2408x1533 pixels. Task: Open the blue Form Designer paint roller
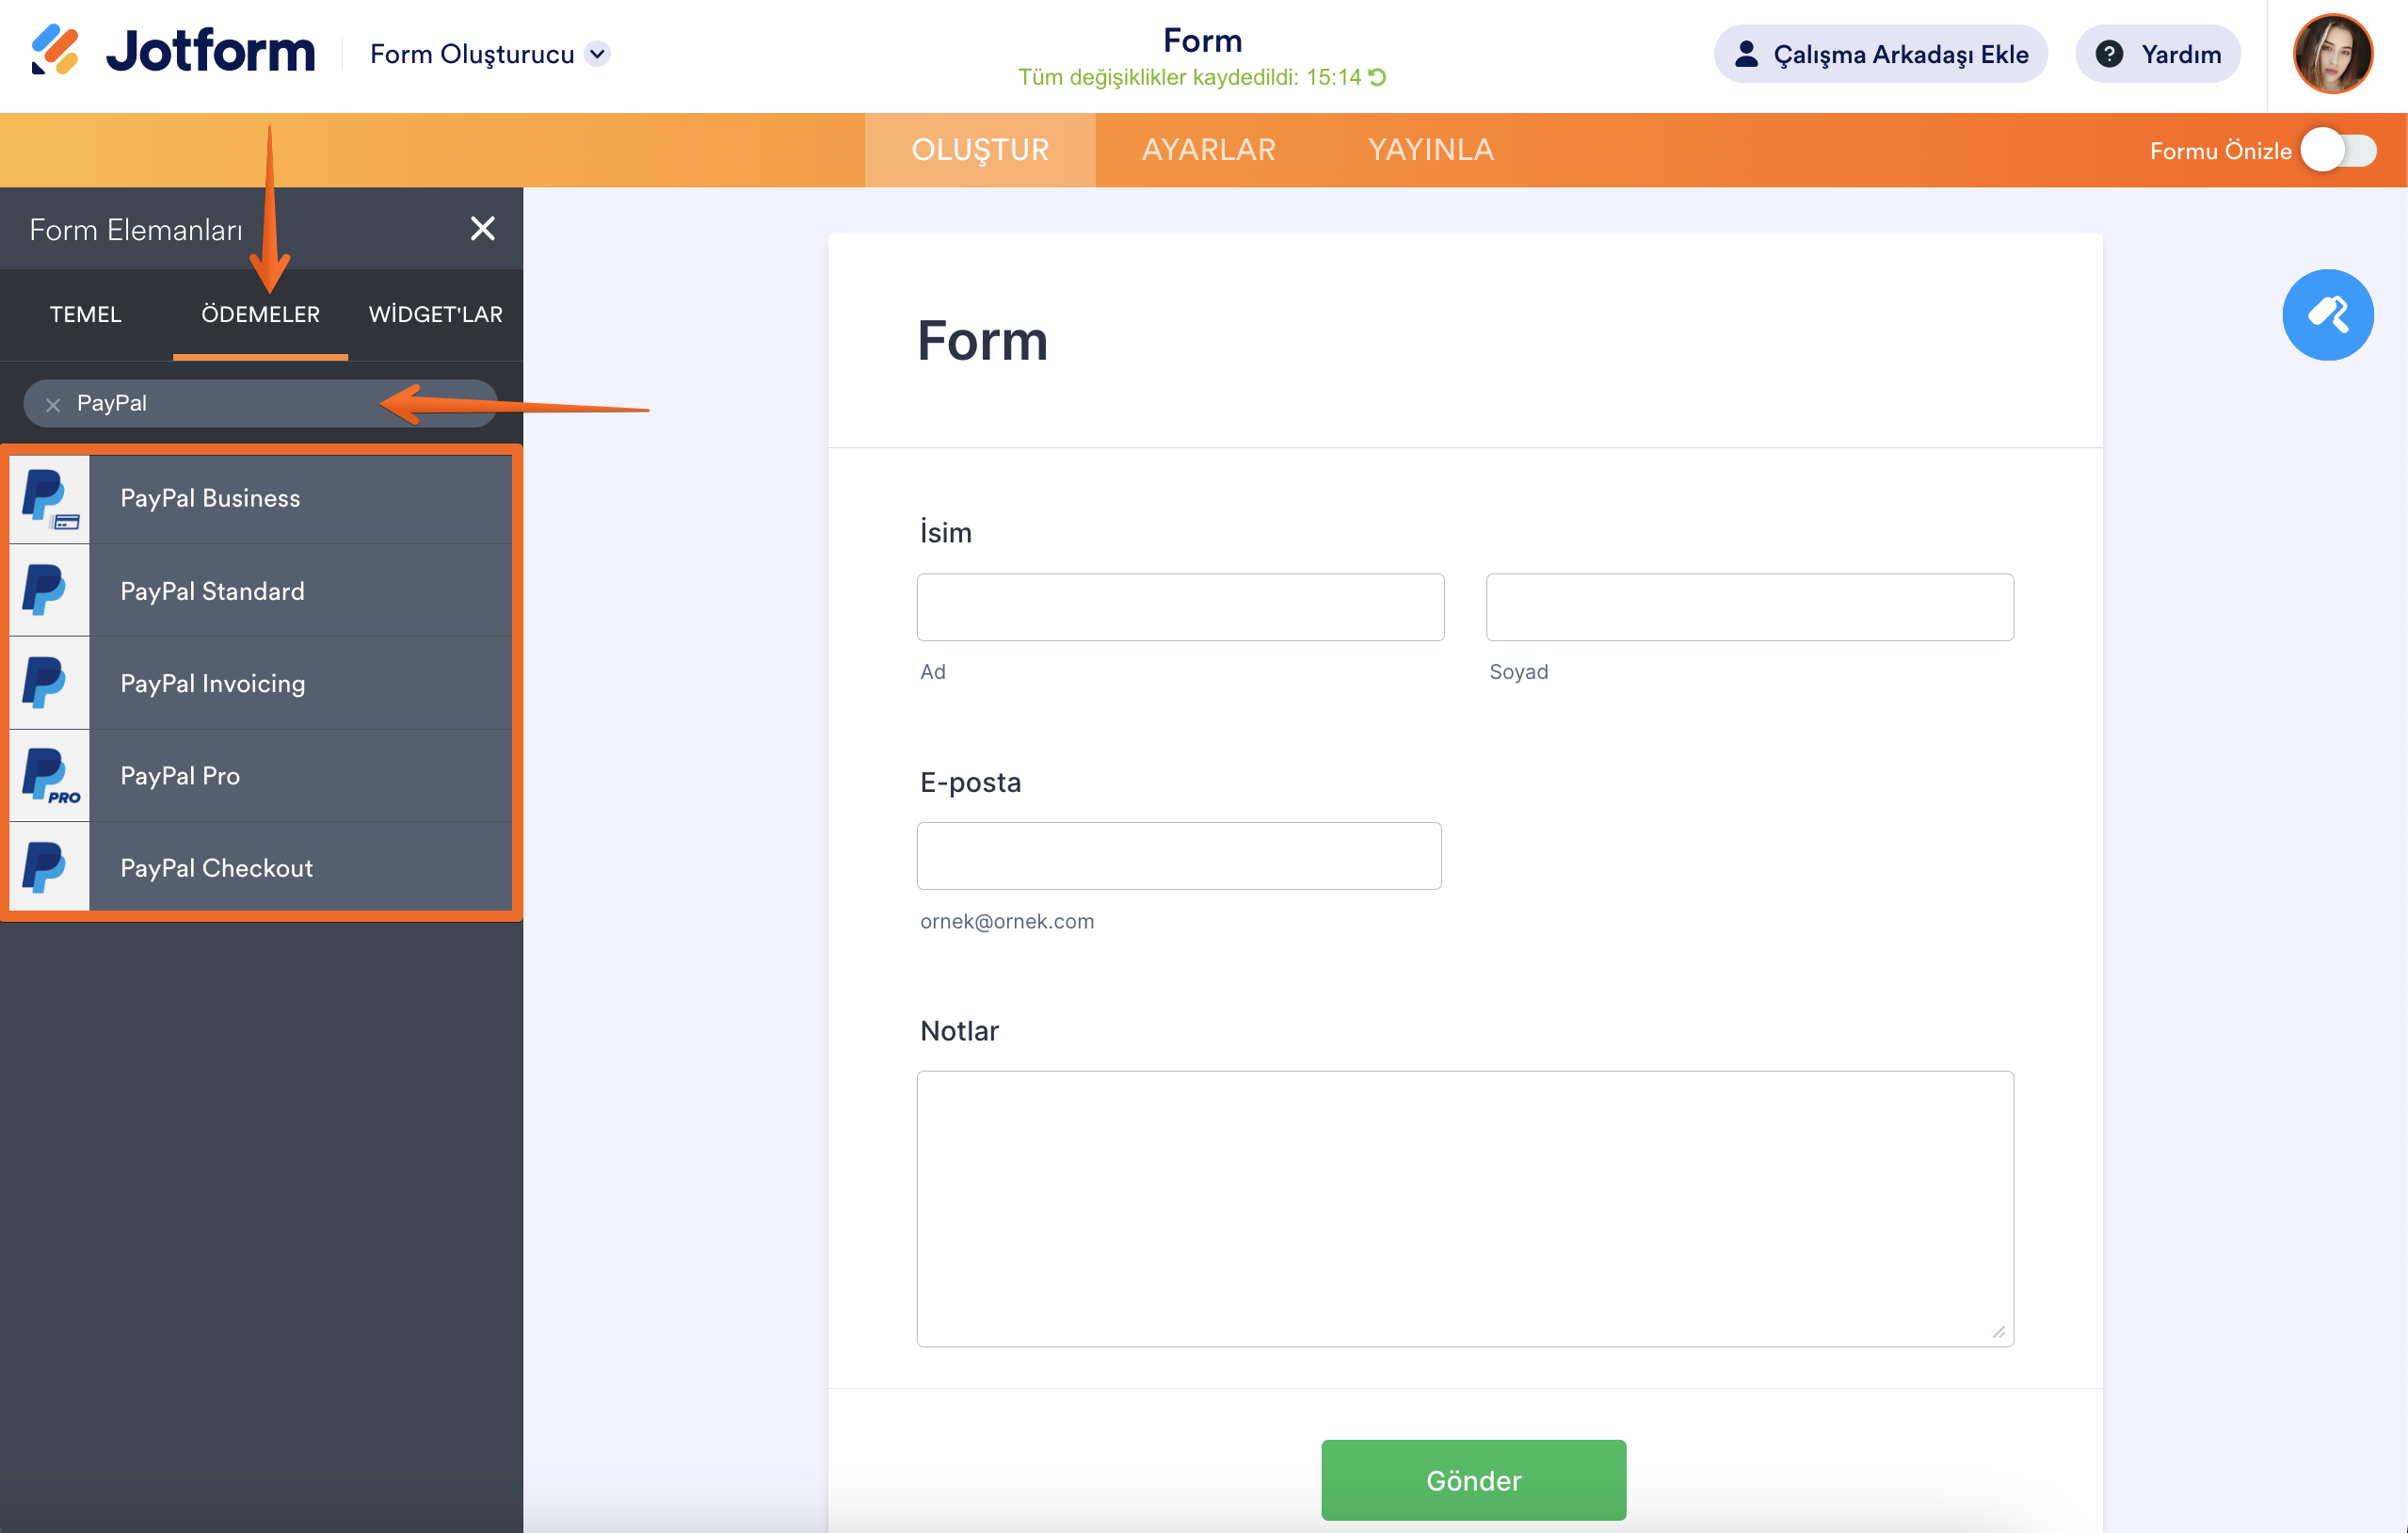tap(2327, 315)
